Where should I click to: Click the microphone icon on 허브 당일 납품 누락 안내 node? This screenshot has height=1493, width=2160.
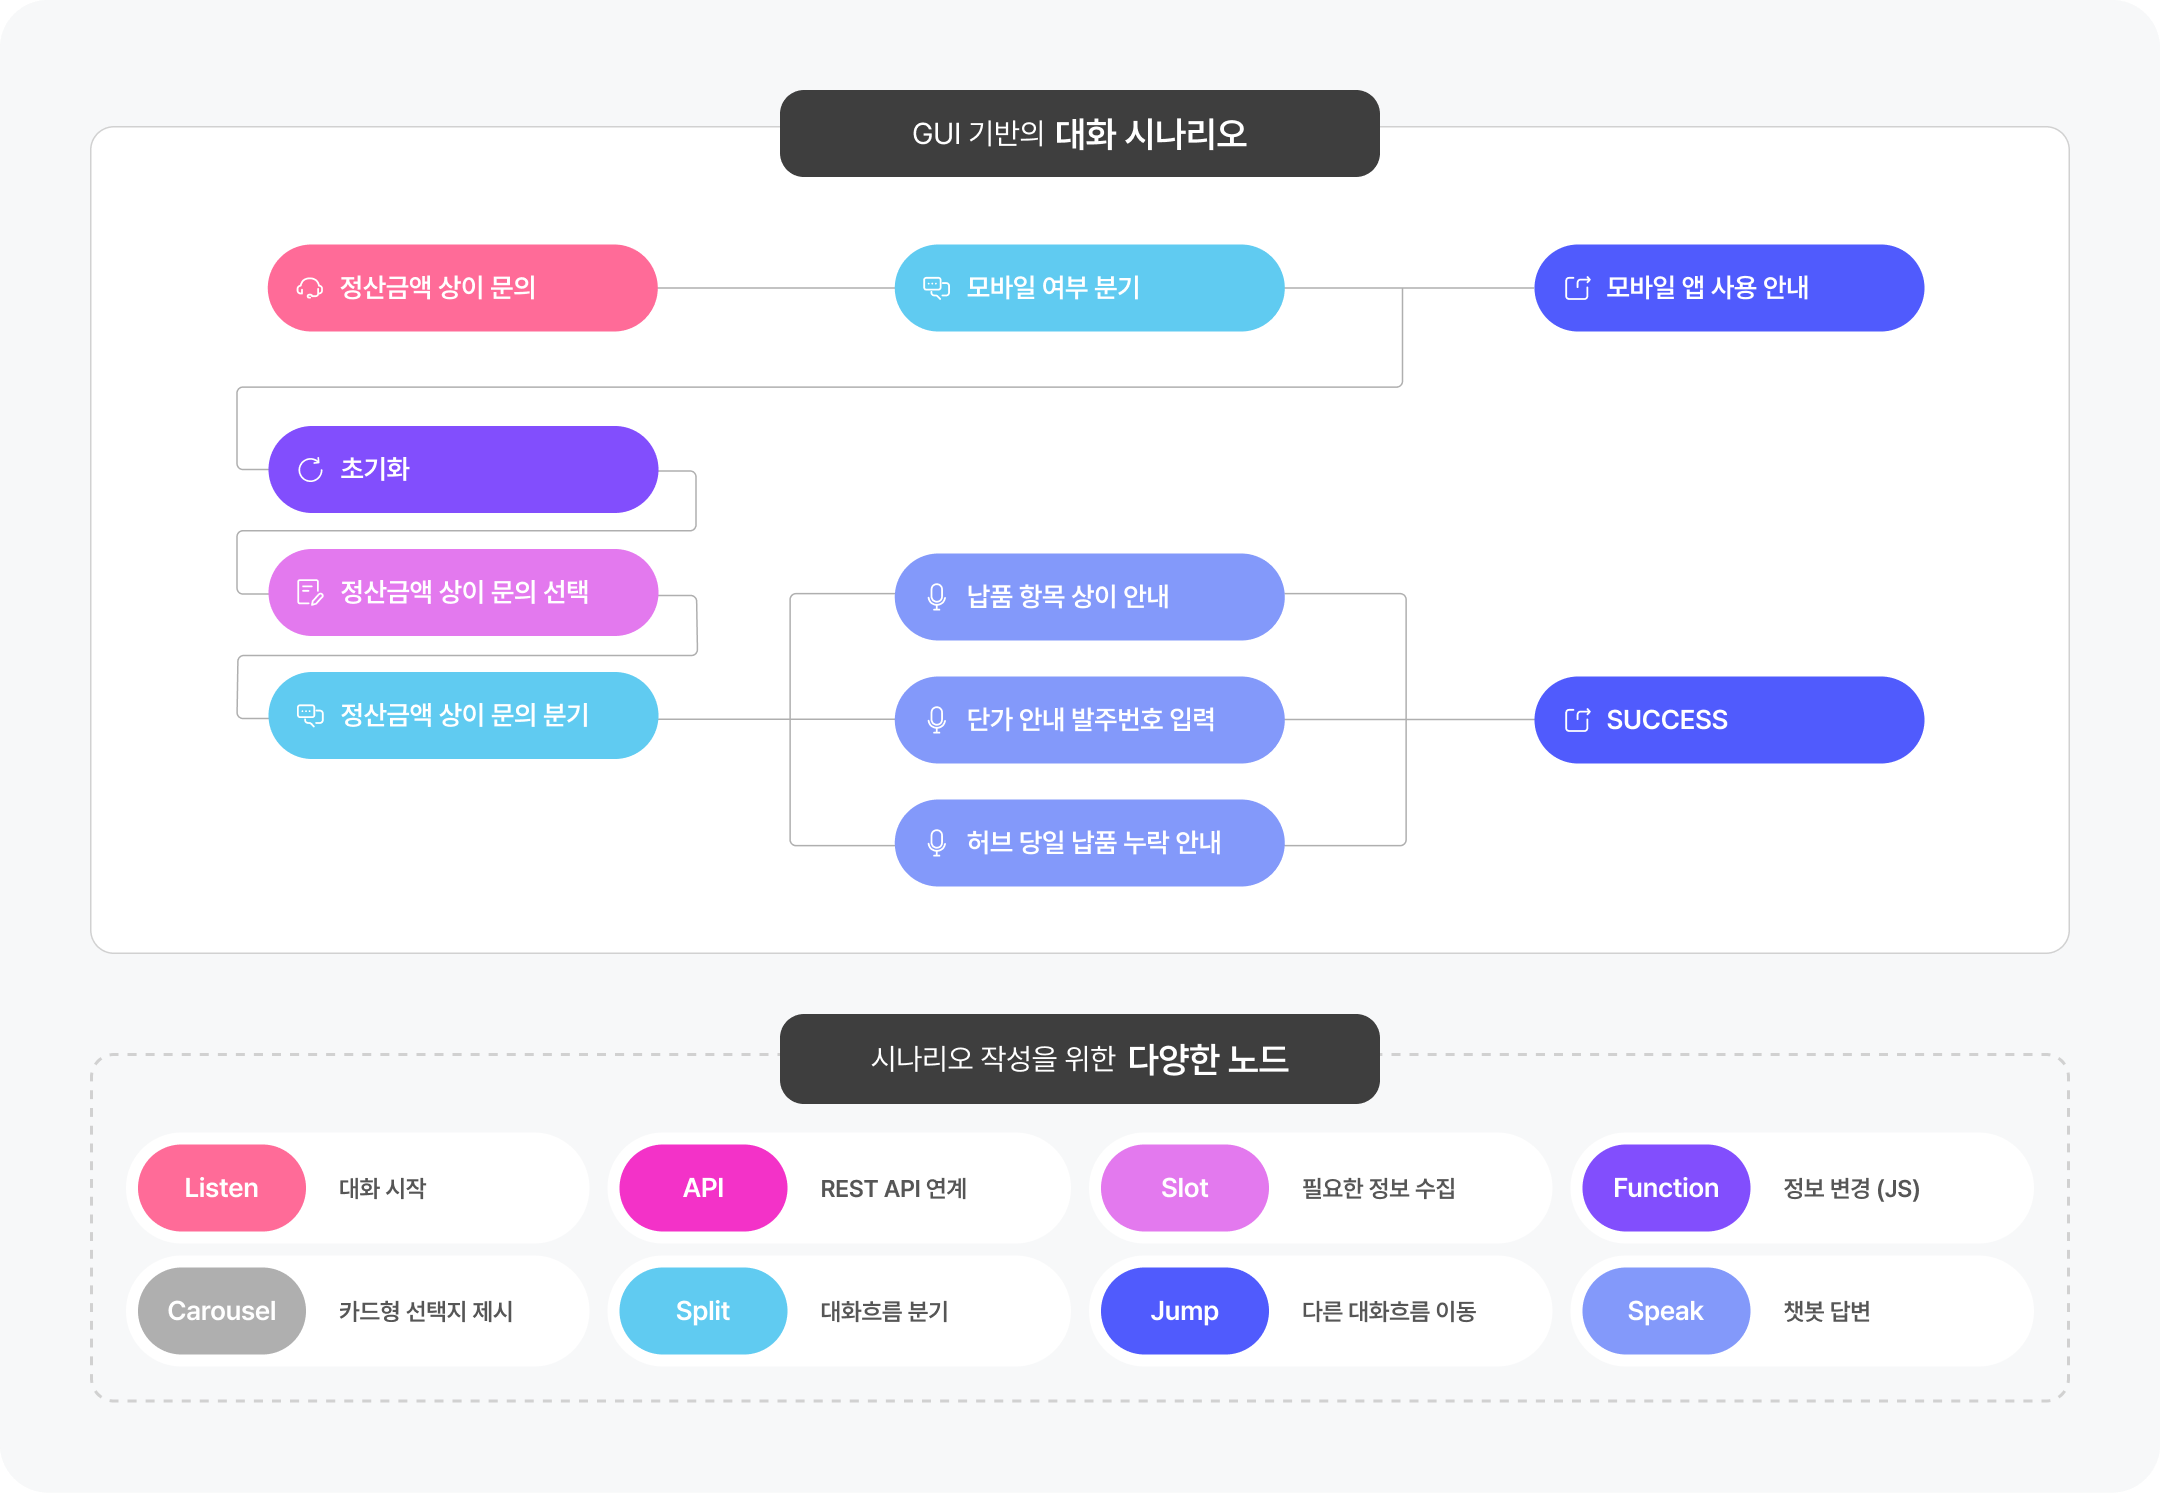point(937,843)
